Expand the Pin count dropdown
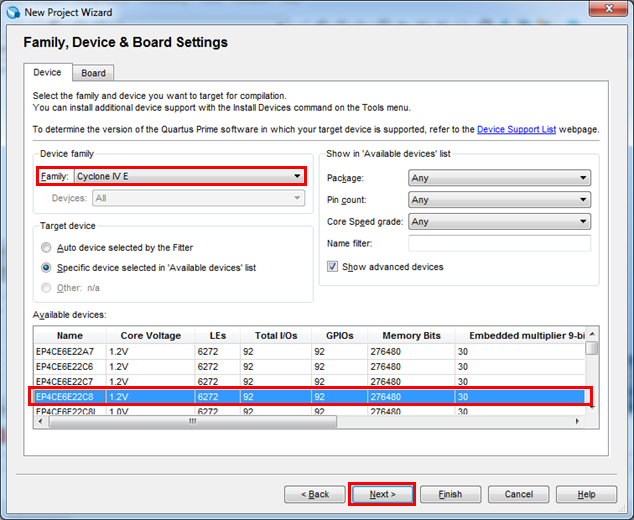Image resolution: width=634 pixels, height=520 pixels. tap(499, 200)
